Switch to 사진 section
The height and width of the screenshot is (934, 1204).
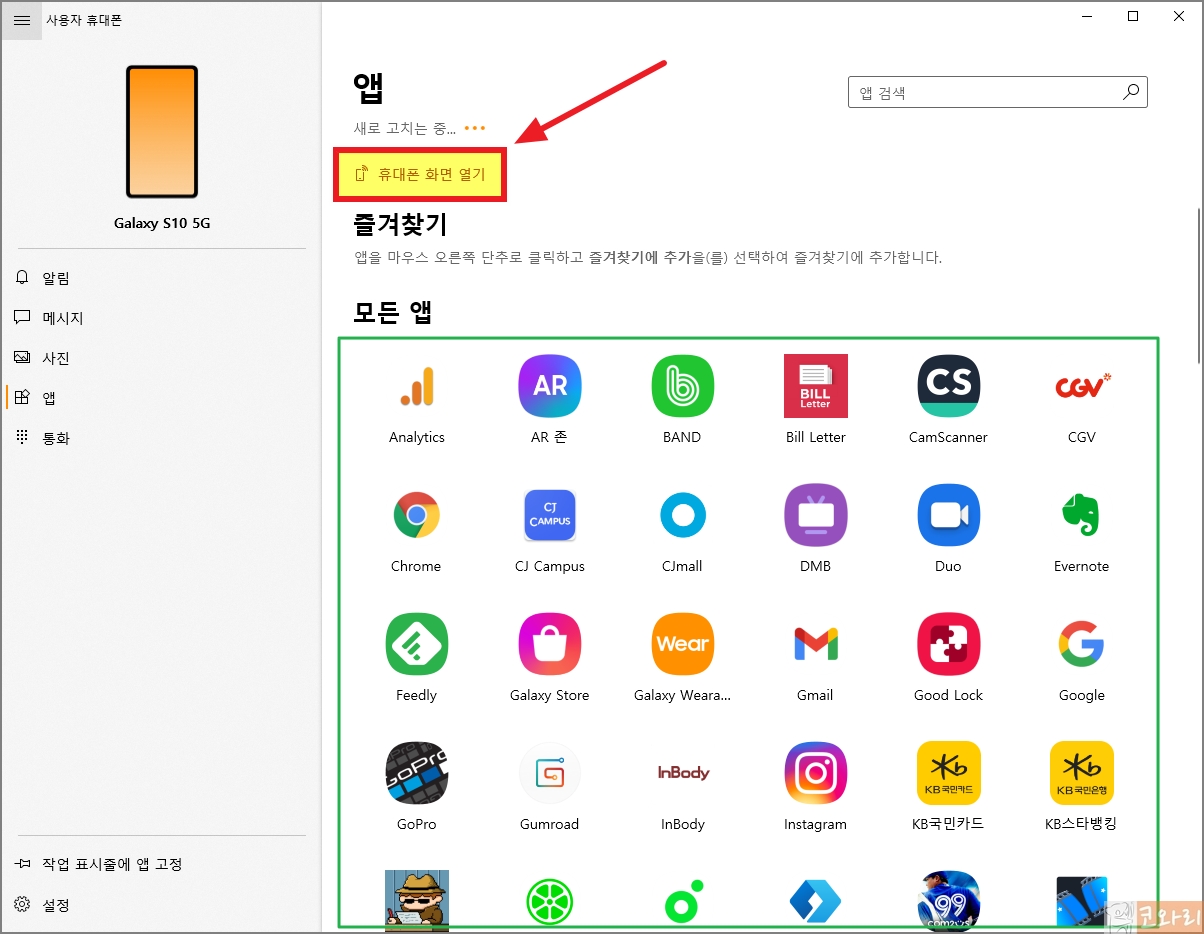pyautogui.click(x=160, y=358)
